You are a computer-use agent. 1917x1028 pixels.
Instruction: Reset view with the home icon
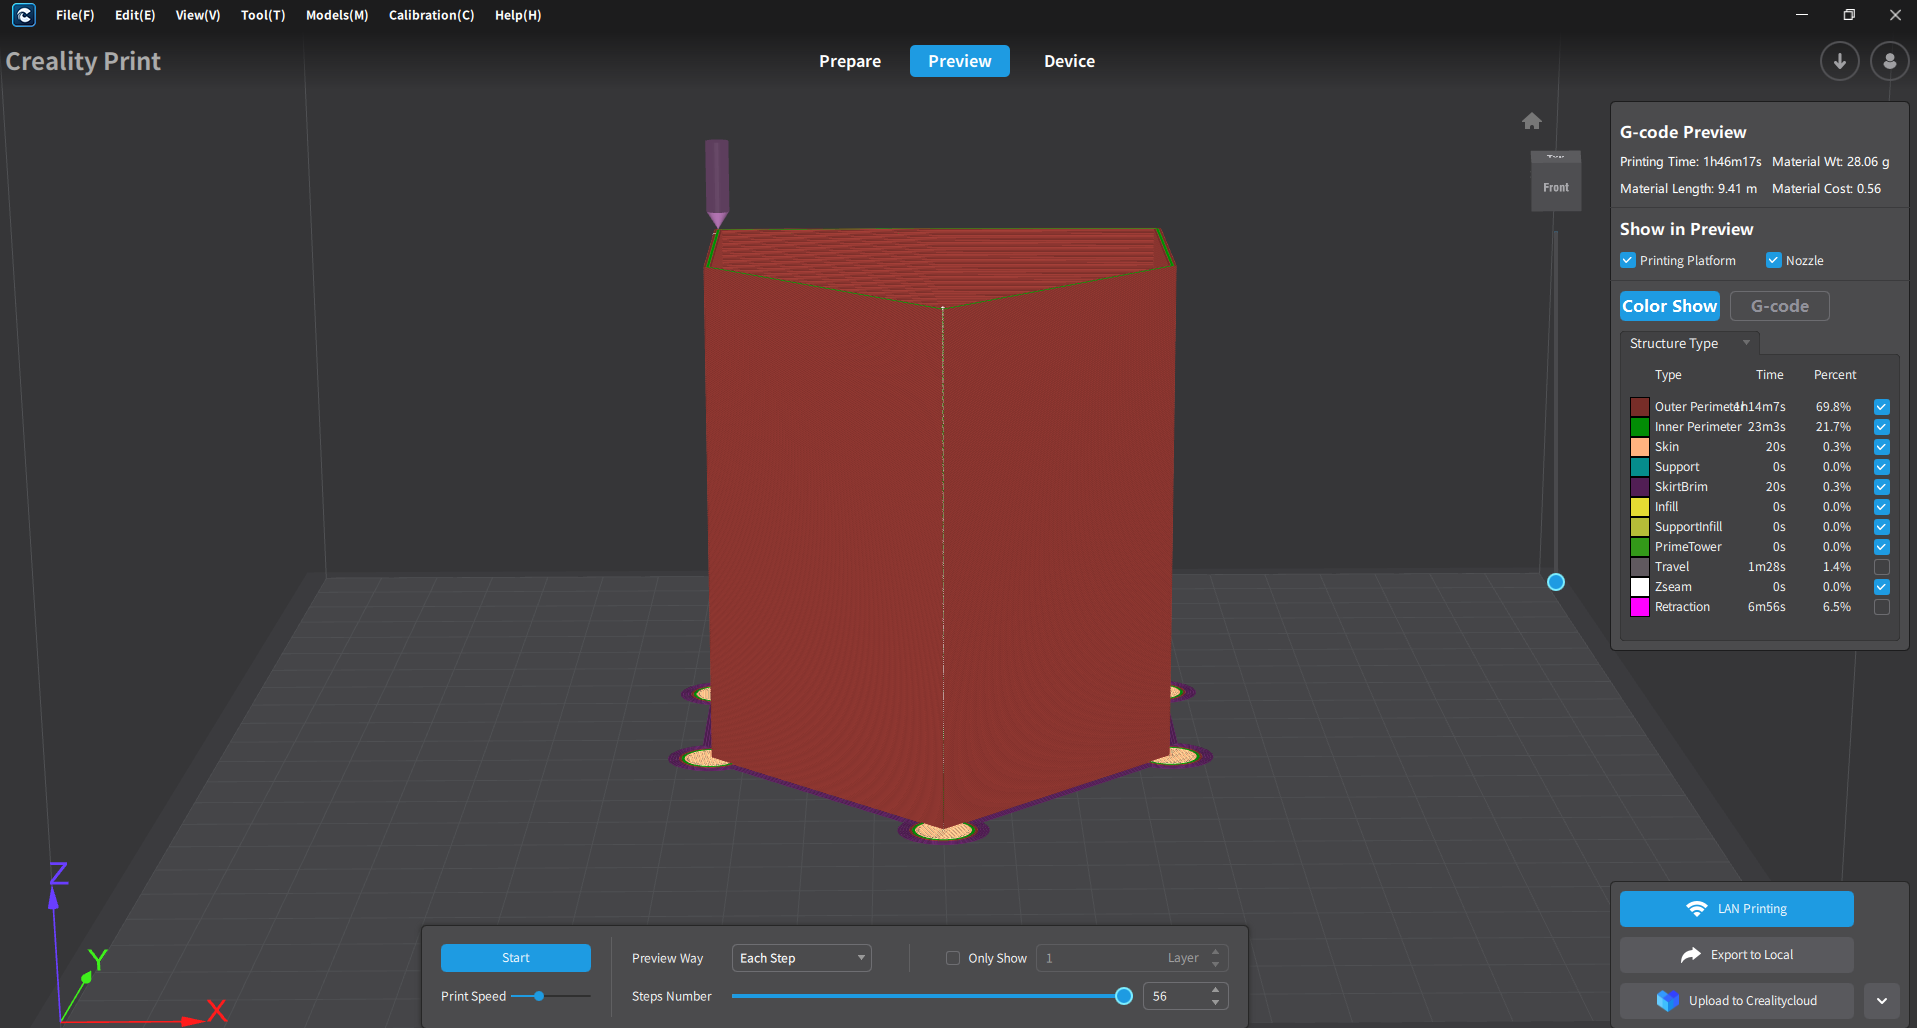(x=1531, y=121)
